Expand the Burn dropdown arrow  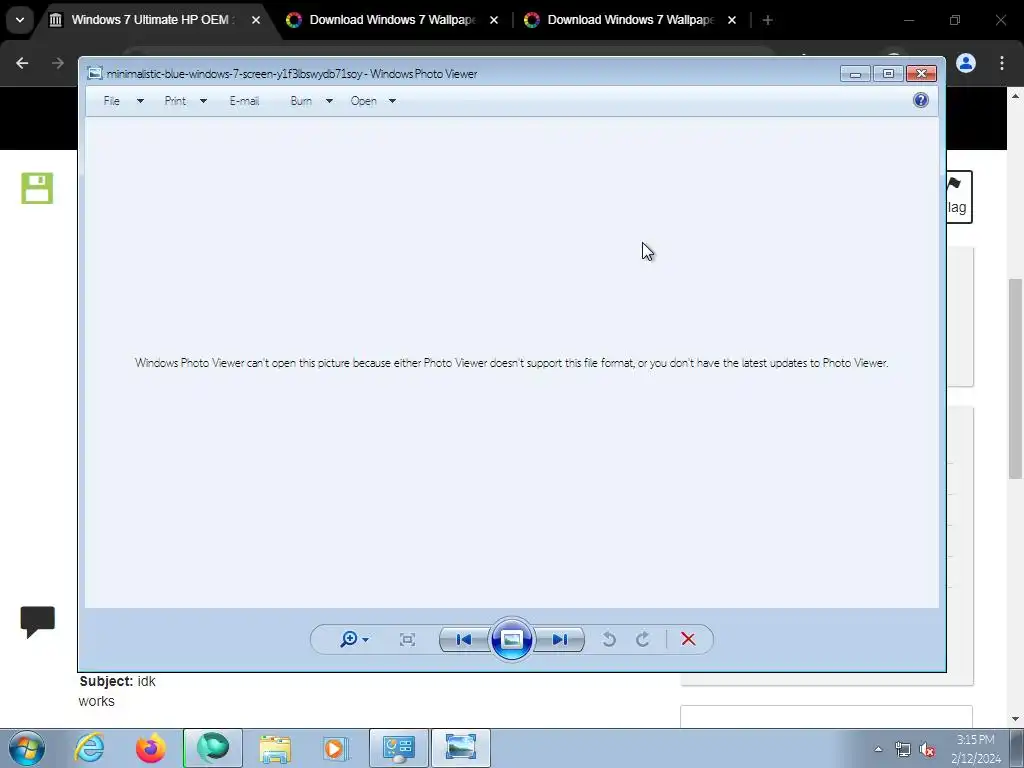329,101
